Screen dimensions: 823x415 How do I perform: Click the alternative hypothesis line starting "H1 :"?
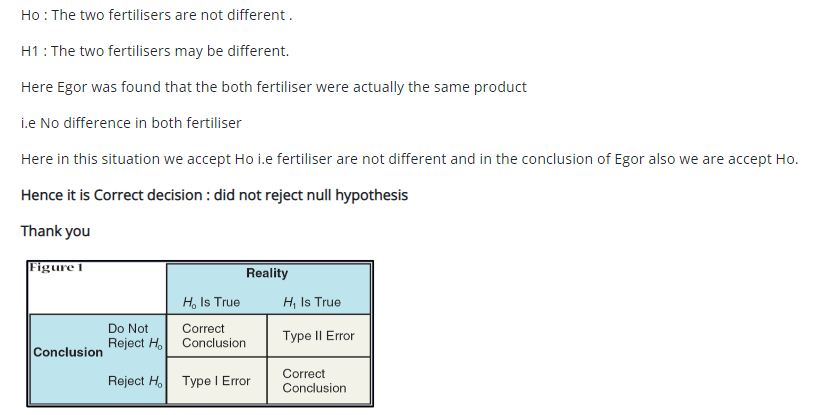click(x=154, y=51)
